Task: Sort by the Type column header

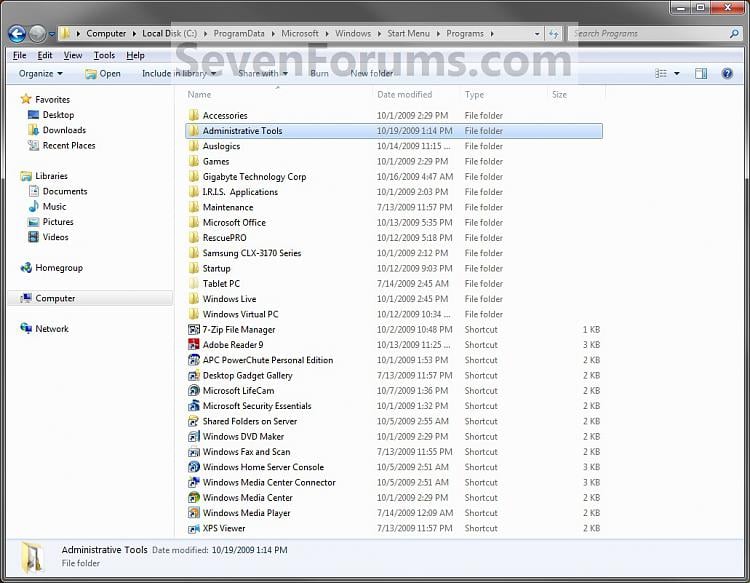Action: click(474, 94)
